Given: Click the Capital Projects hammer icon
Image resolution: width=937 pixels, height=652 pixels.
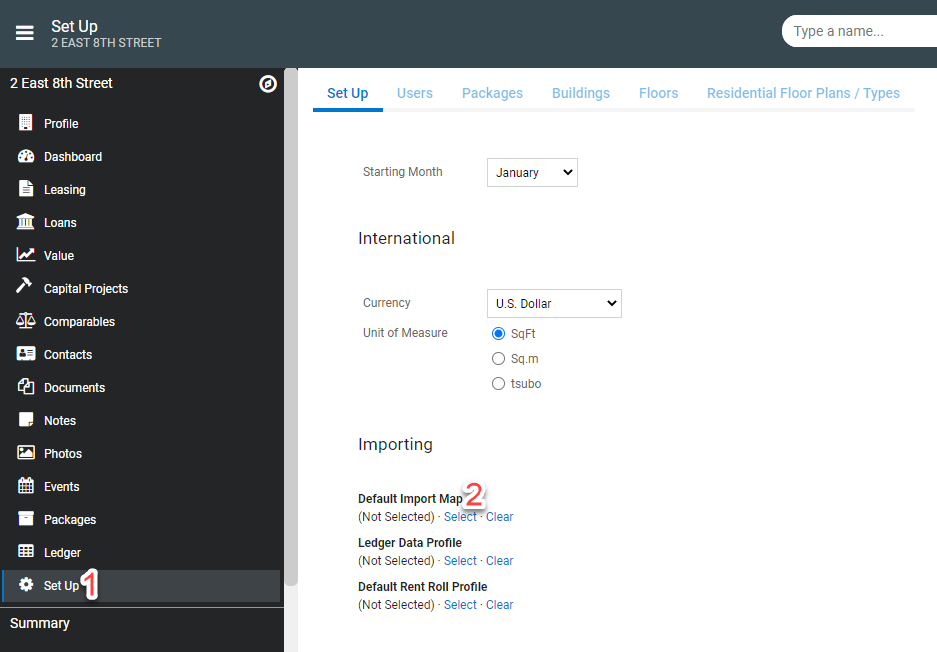Looking at the screenshot, I should tap(24, 286).
